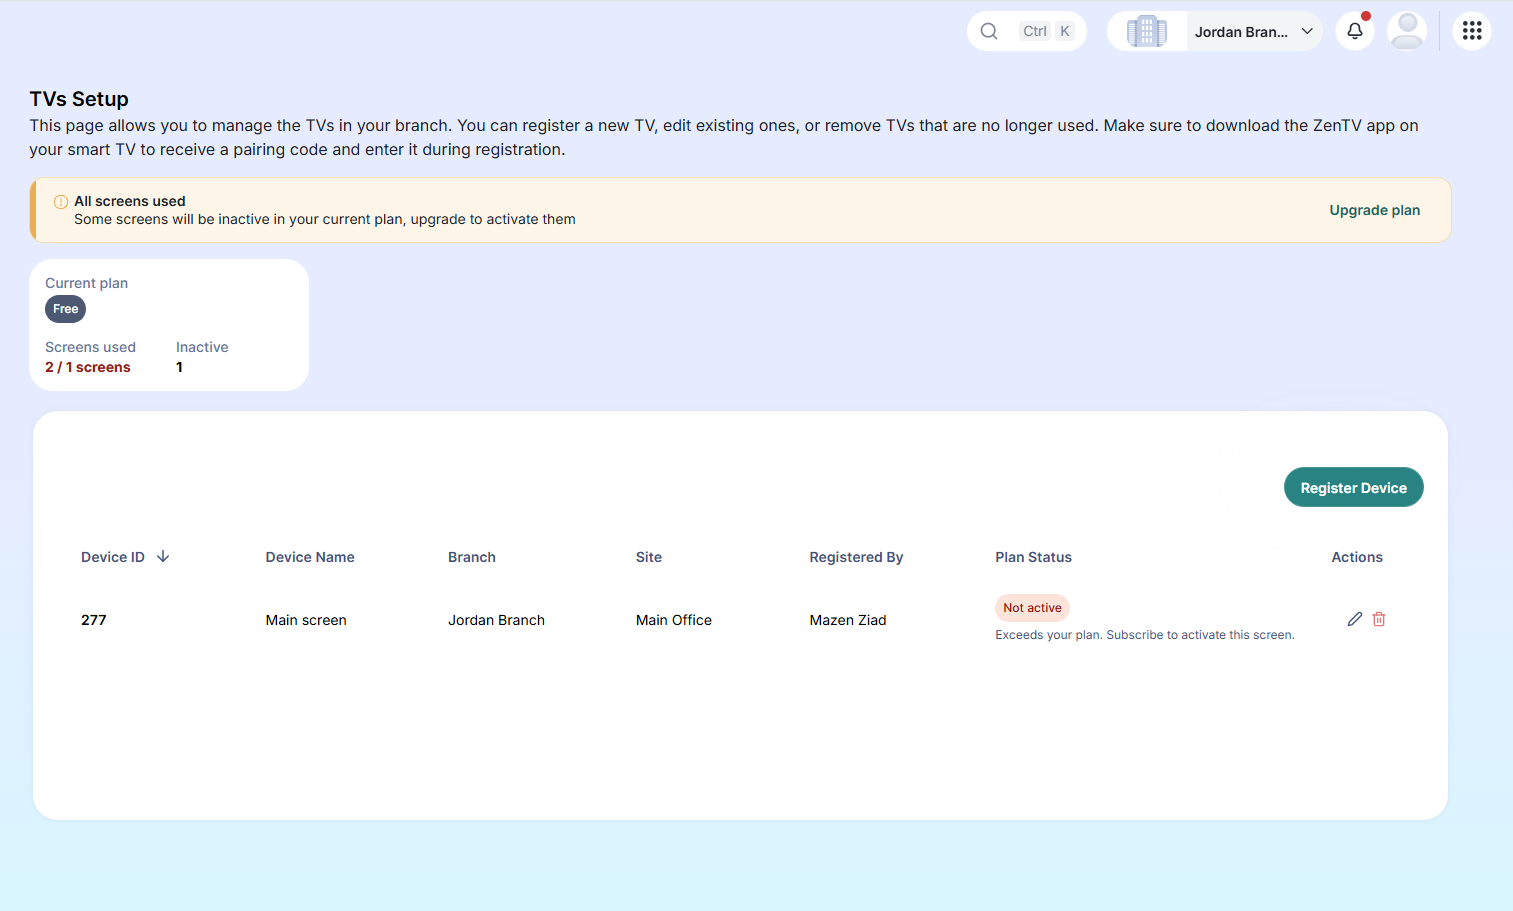This screenshot has width=1513, height=911.
Task: Open the notifications bell
Action: tap(1355, 31)
